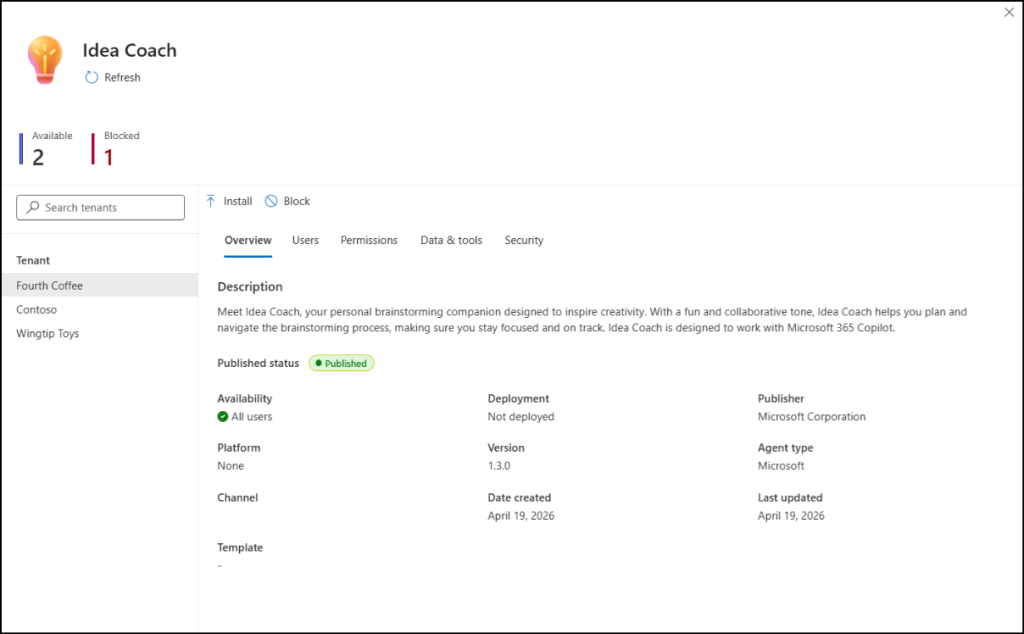Click the Idea Coach lightbulb icon

click(x=45, y=60)
